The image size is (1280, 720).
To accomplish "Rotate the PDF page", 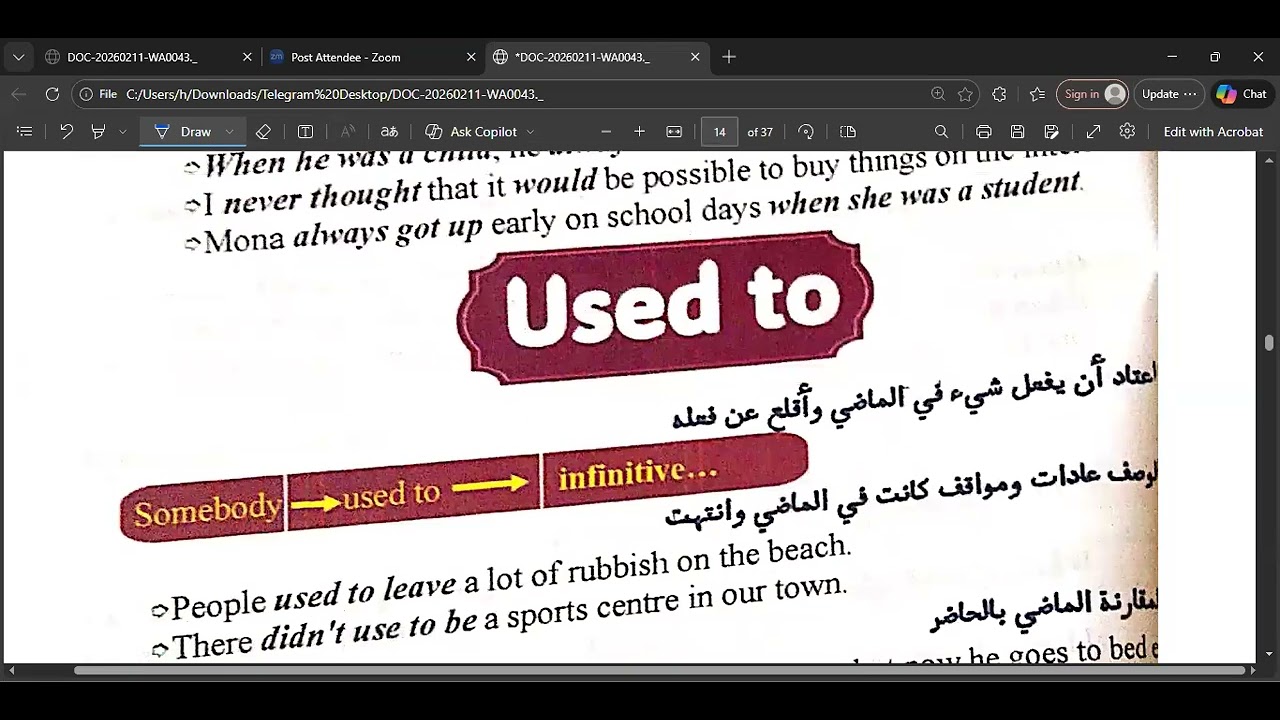I will (806, 131).
